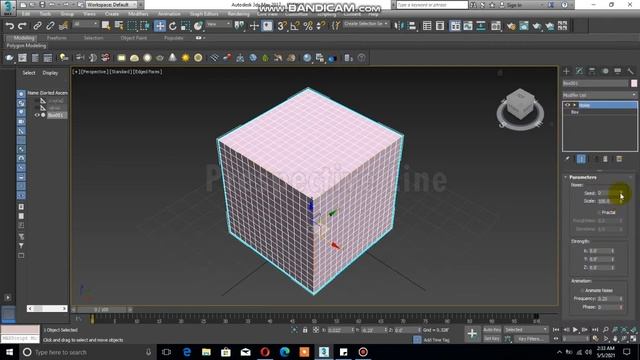
Task: Click the Redo arrow in the main toolbar
Action: [x=22, y=26]
